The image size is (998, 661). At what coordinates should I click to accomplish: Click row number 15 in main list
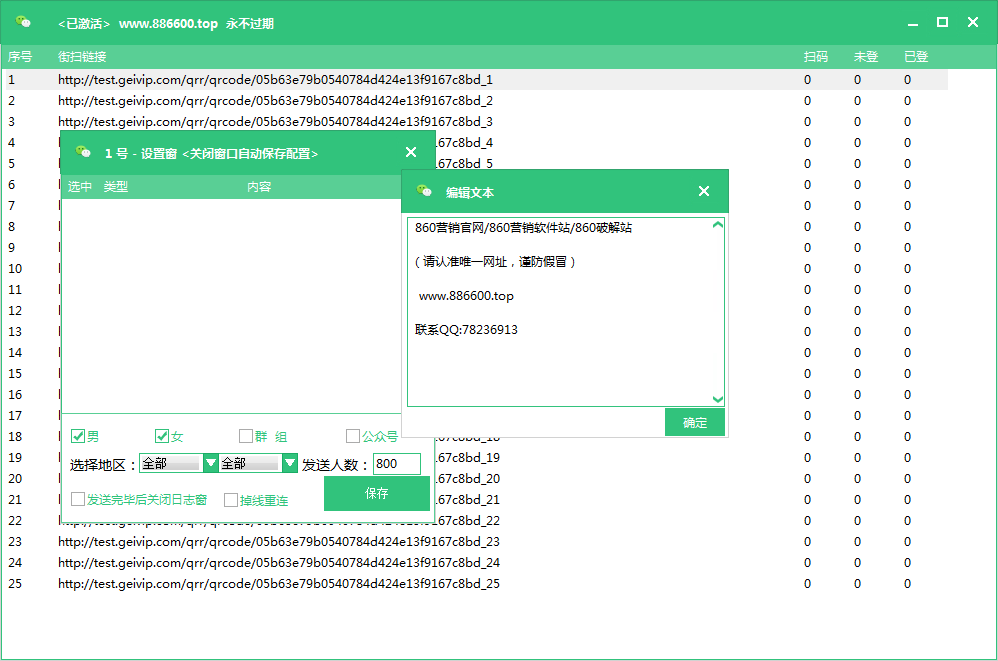pos(15,373)
